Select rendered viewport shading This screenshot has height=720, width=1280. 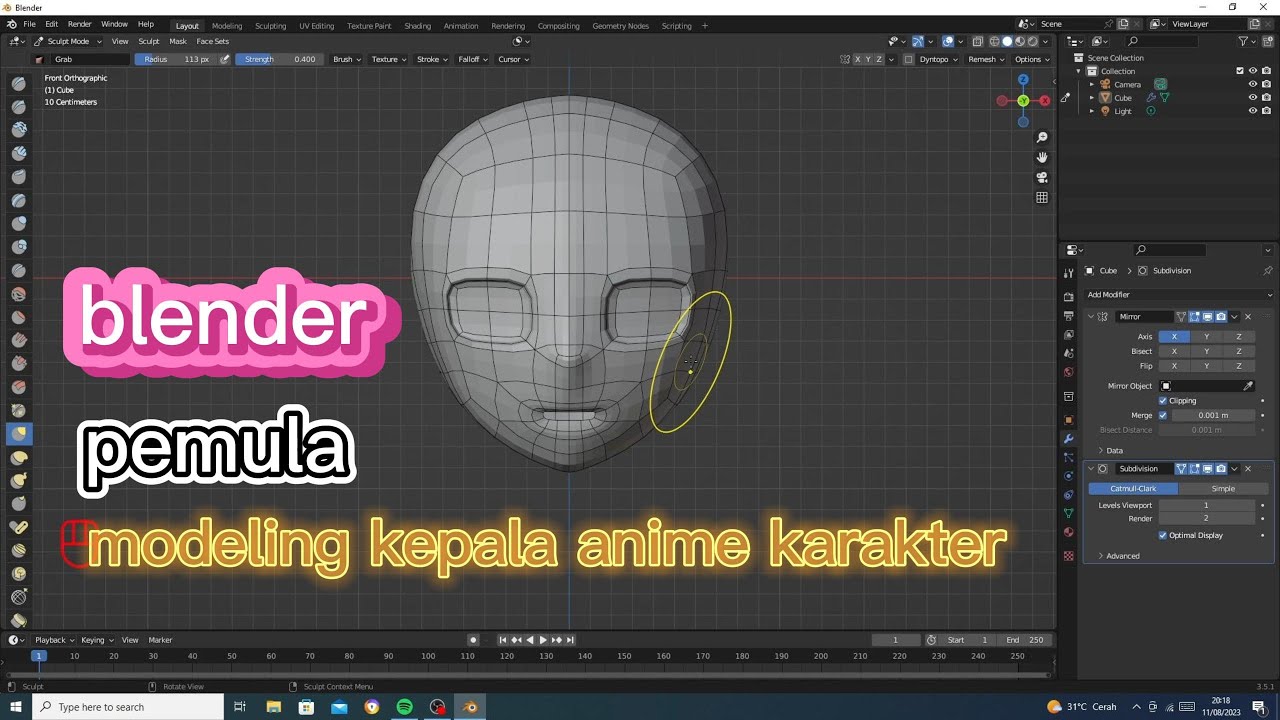pos(1034,41)
